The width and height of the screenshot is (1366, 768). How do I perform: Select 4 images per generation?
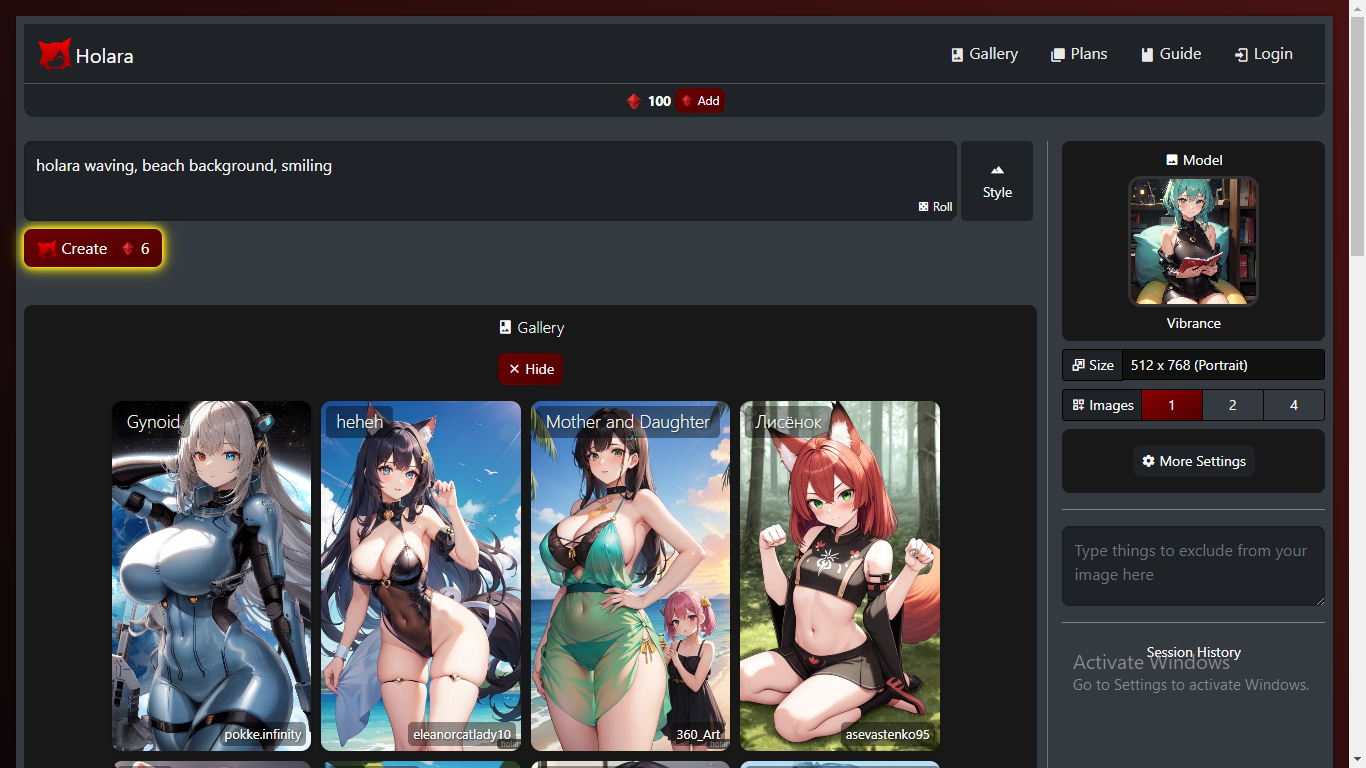1294,404
